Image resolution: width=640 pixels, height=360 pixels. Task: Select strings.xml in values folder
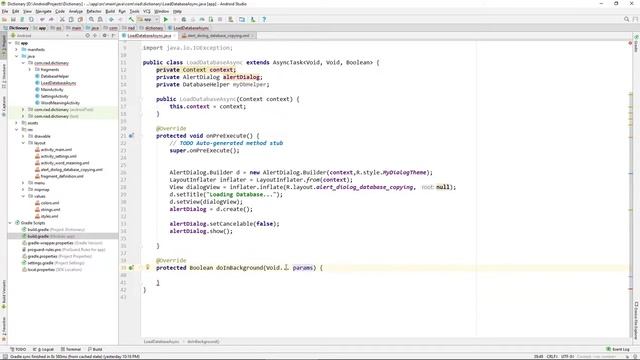(x=50, y=209)
